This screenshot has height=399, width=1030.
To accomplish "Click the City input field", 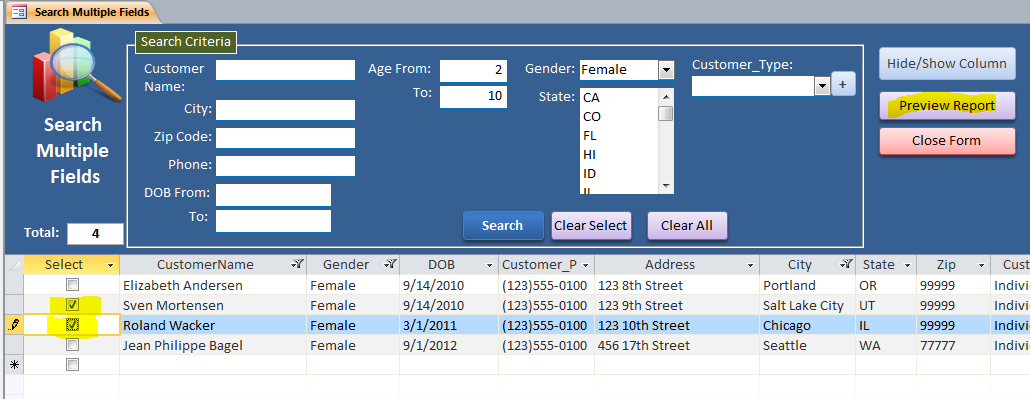I will tap(285, 110).
